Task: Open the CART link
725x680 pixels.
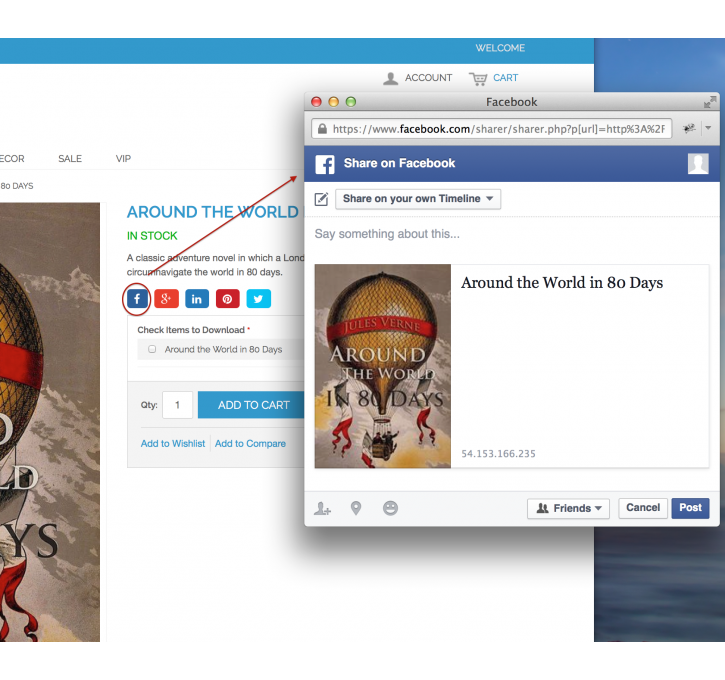Action: coord(505,78)
